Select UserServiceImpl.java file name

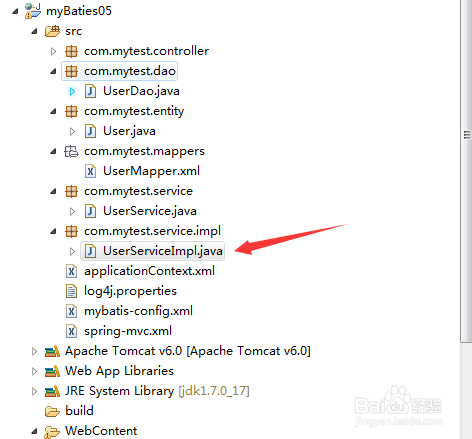pos(163,251)
